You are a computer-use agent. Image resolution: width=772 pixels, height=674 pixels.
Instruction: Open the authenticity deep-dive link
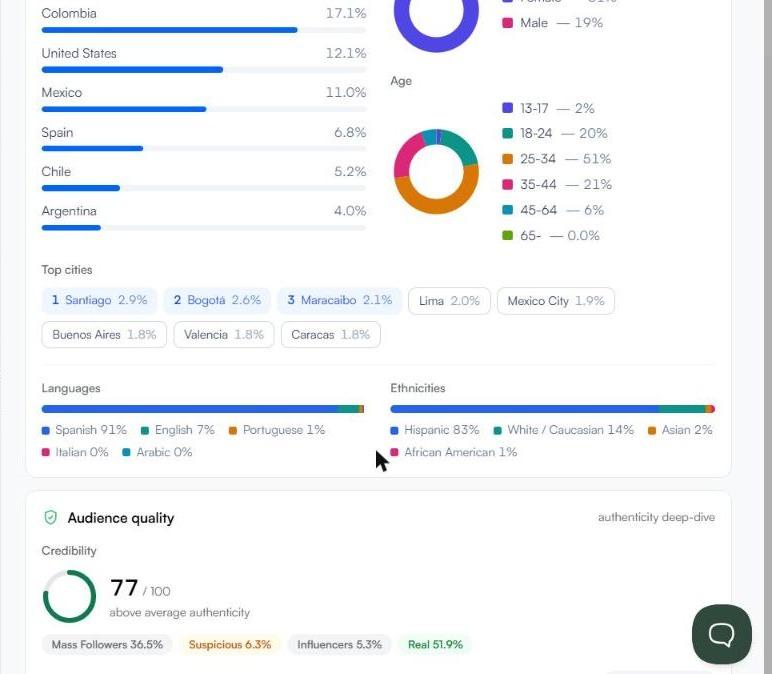coord(656,517)
